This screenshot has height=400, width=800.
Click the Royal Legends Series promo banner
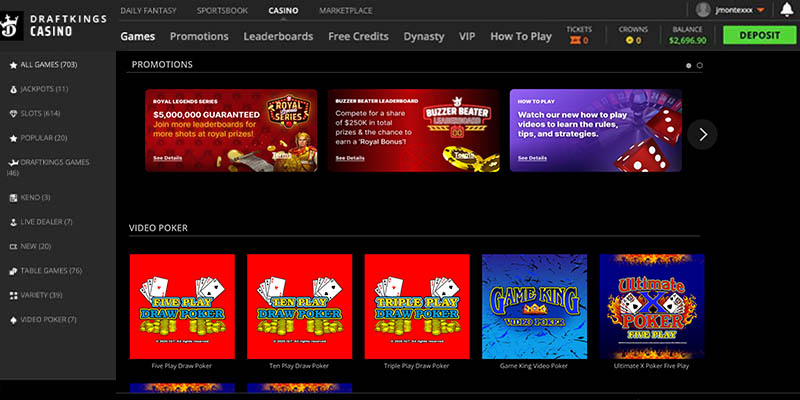point(231,131)
